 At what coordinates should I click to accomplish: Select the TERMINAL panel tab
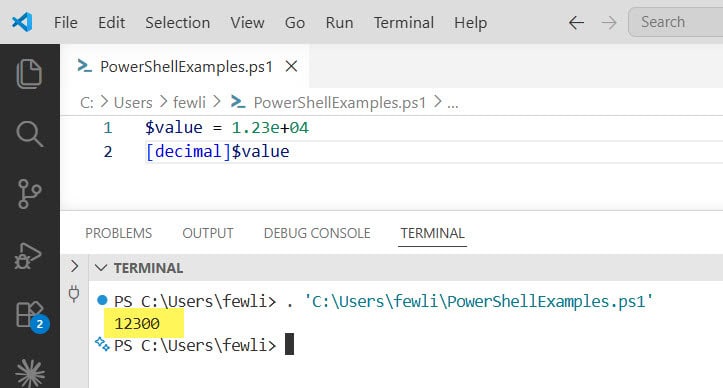tap(432, 233)
